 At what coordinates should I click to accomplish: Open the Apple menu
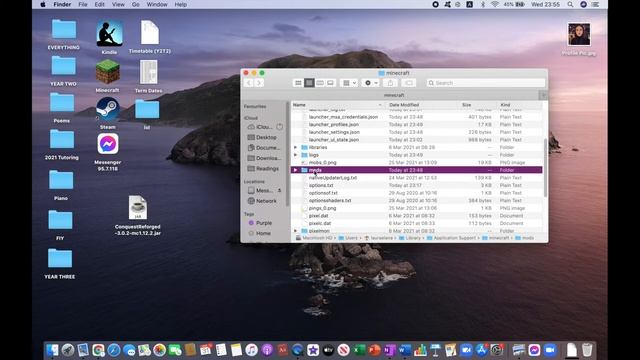tap(43, 4)
